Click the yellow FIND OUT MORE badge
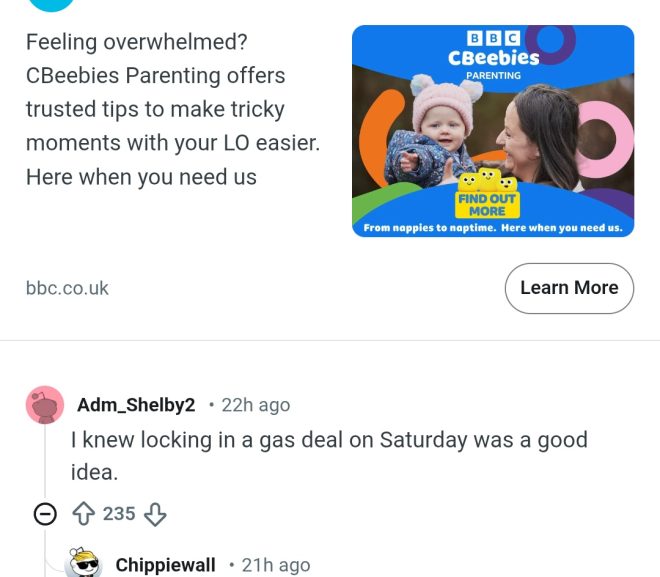The image size is (660, 577). click(x=487, y=204)
